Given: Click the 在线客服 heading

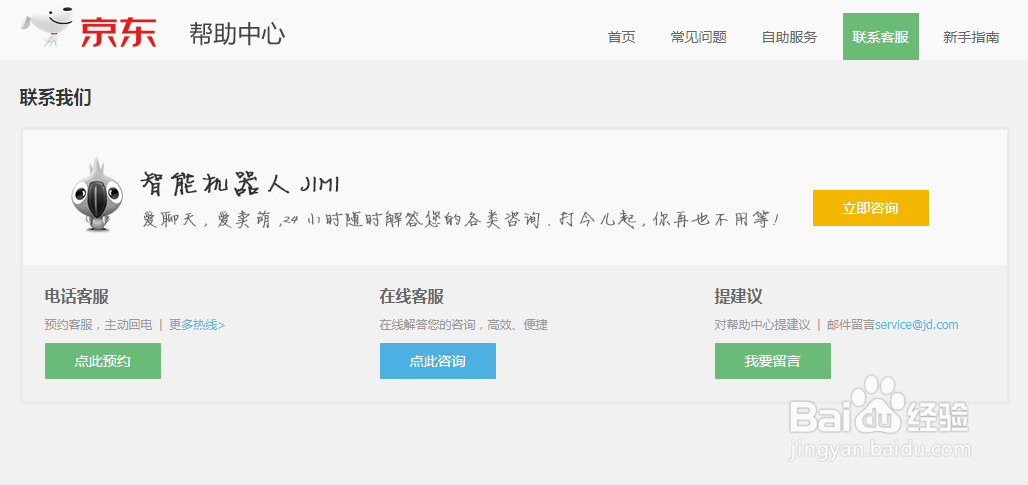Looking at the screenshot, I should (x=412, y=297).
